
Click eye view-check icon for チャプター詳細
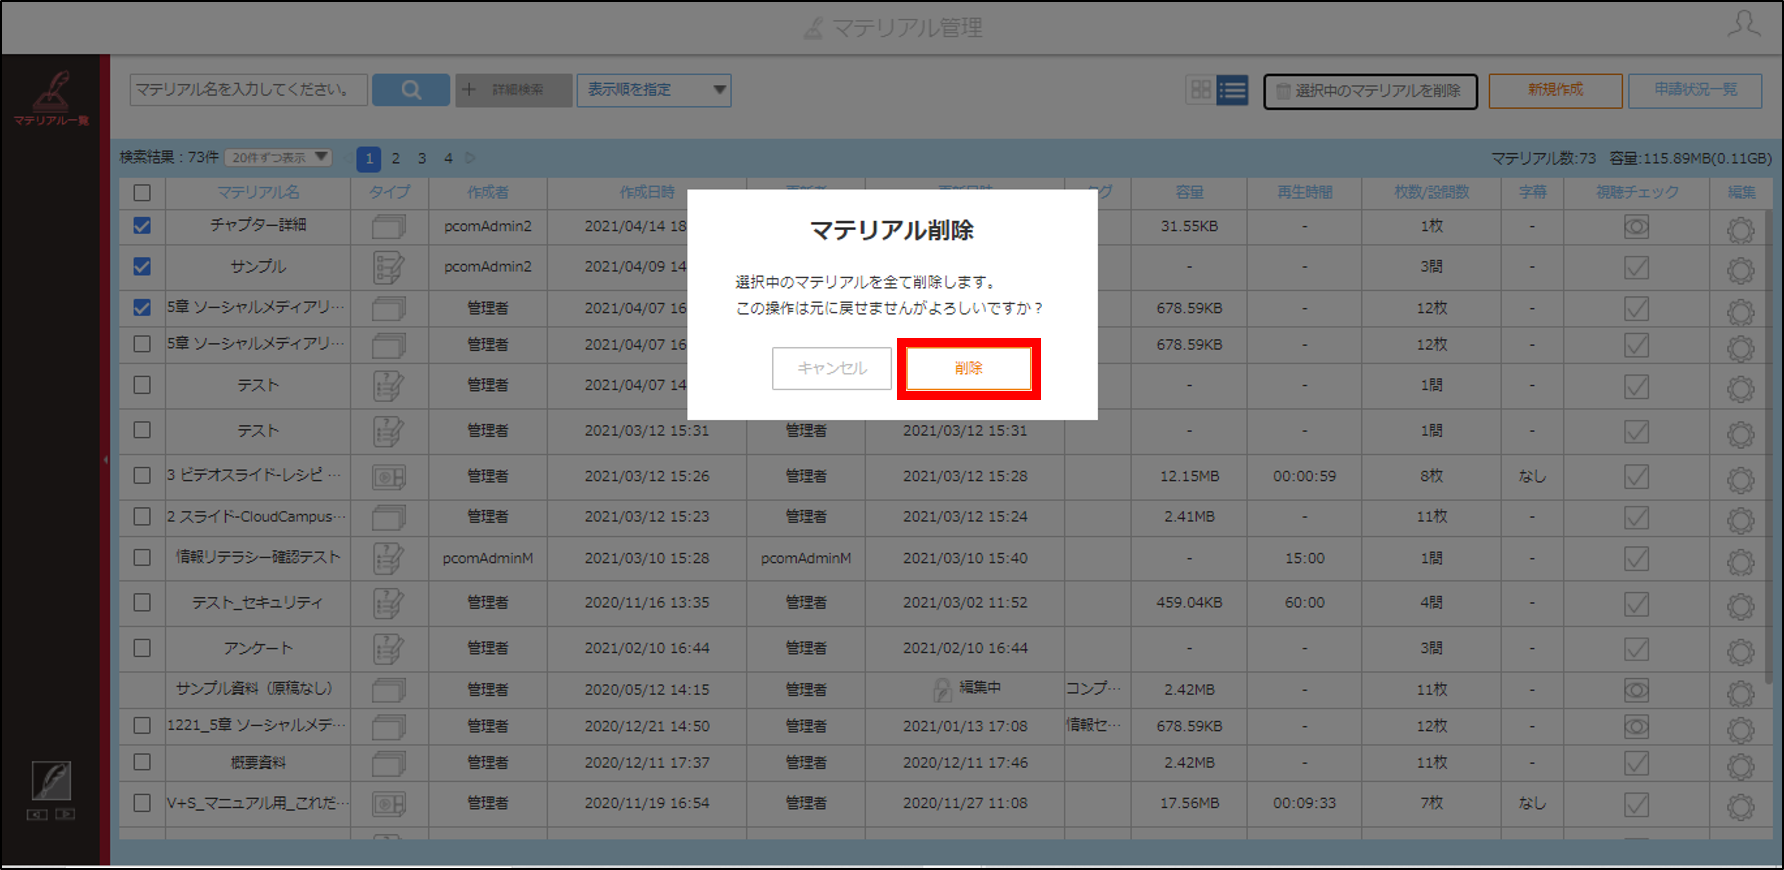(x=1636, y=227)
